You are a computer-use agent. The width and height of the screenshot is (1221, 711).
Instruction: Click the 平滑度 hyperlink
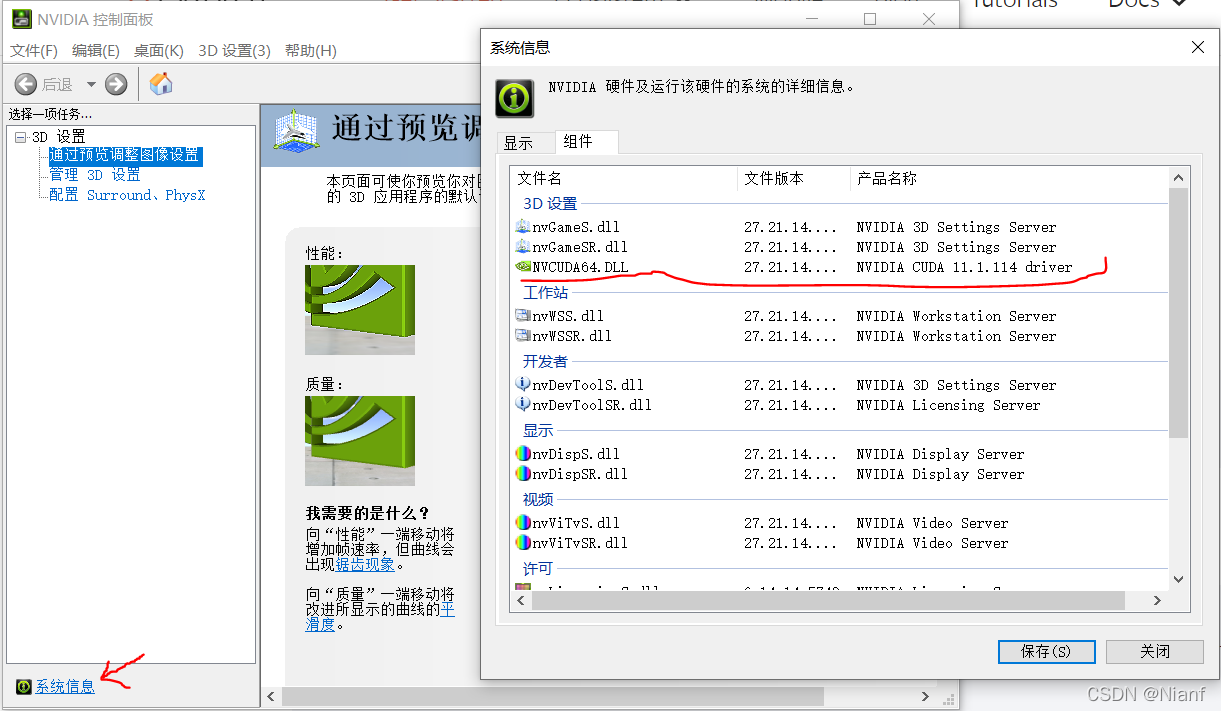(x=380, y=616)
